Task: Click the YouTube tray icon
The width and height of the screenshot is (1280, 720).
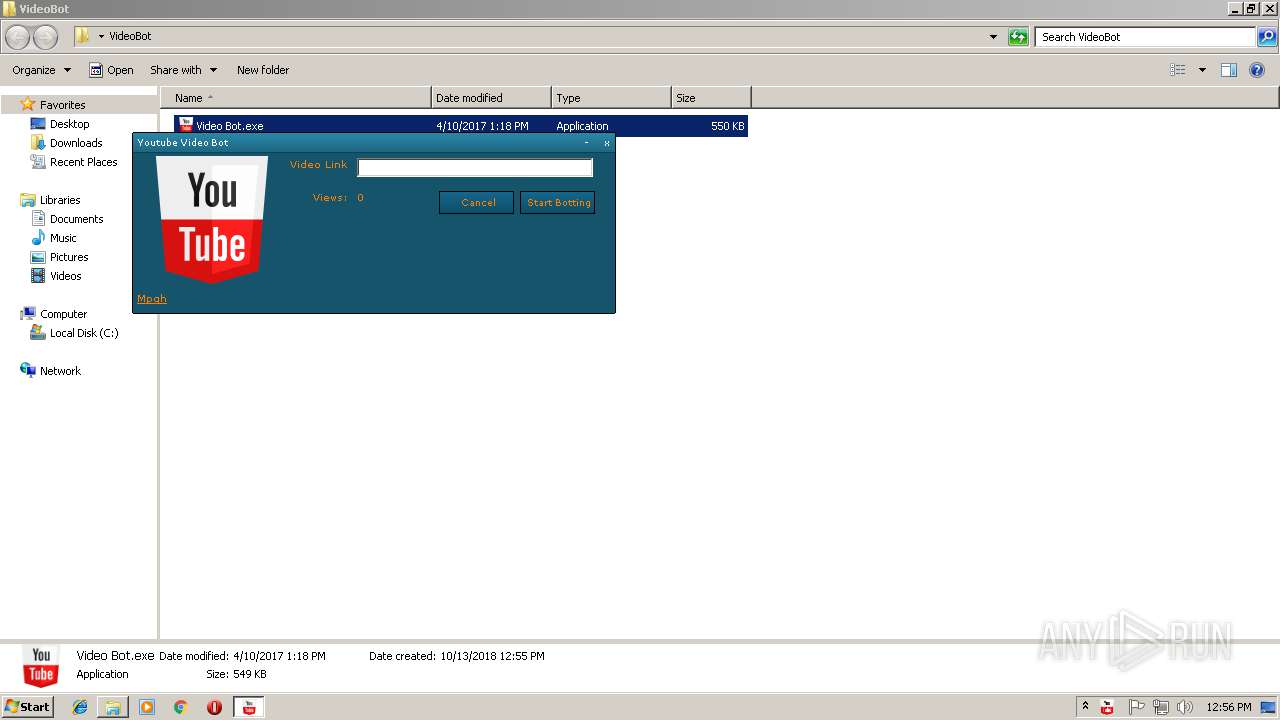Action: click(x=1107, y=707)
